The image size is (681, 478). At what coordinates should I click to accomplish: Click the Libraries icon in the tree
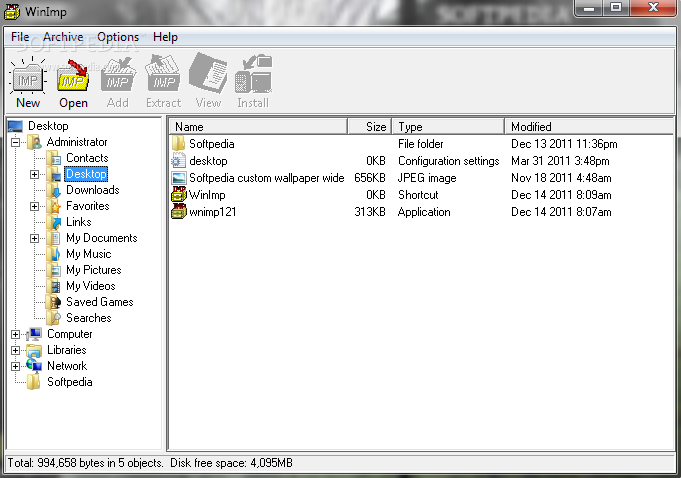[34, 350]
